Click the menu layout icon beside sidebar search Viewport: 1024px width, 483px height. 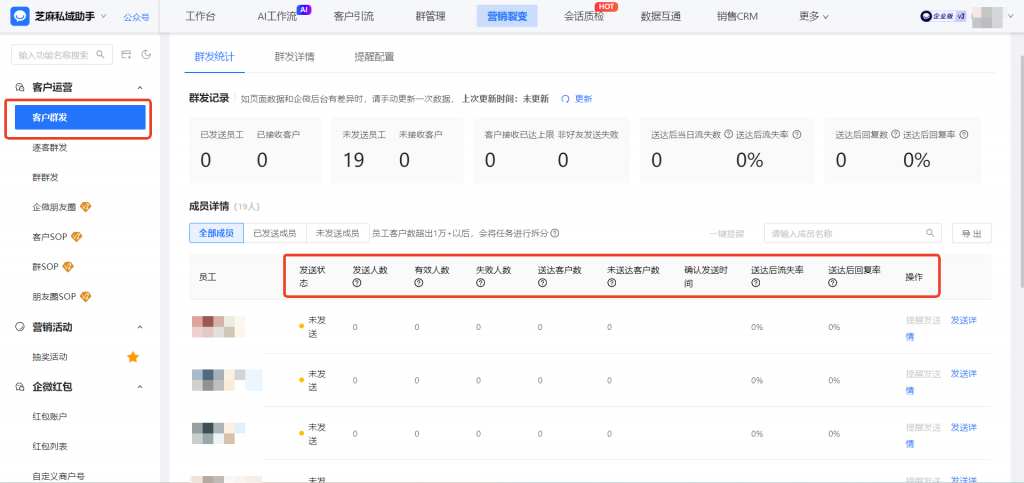127,55
